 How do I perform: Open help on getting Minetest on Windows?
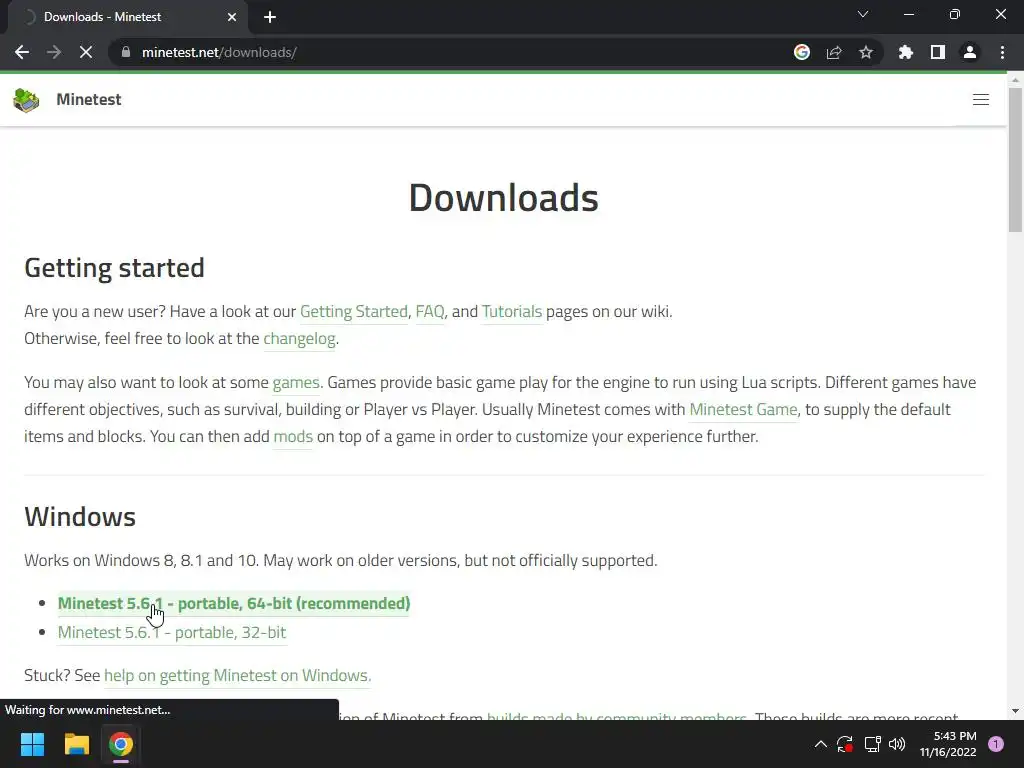(x=237, y=675)
